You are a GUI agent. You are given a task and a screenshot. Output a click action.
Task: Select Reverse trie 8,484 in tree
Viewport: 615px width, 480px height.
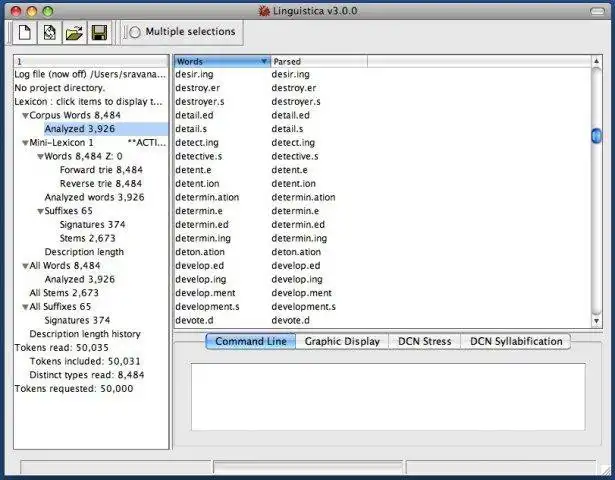101,184
